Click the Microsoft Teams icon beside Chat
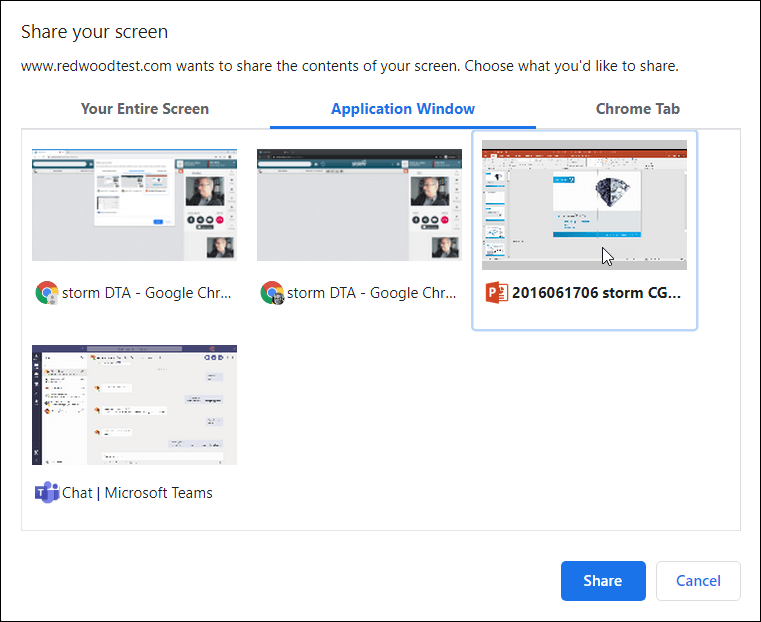The height and width of the screenshot is (622, 761). pyautogui.click(x=47, y=493)
